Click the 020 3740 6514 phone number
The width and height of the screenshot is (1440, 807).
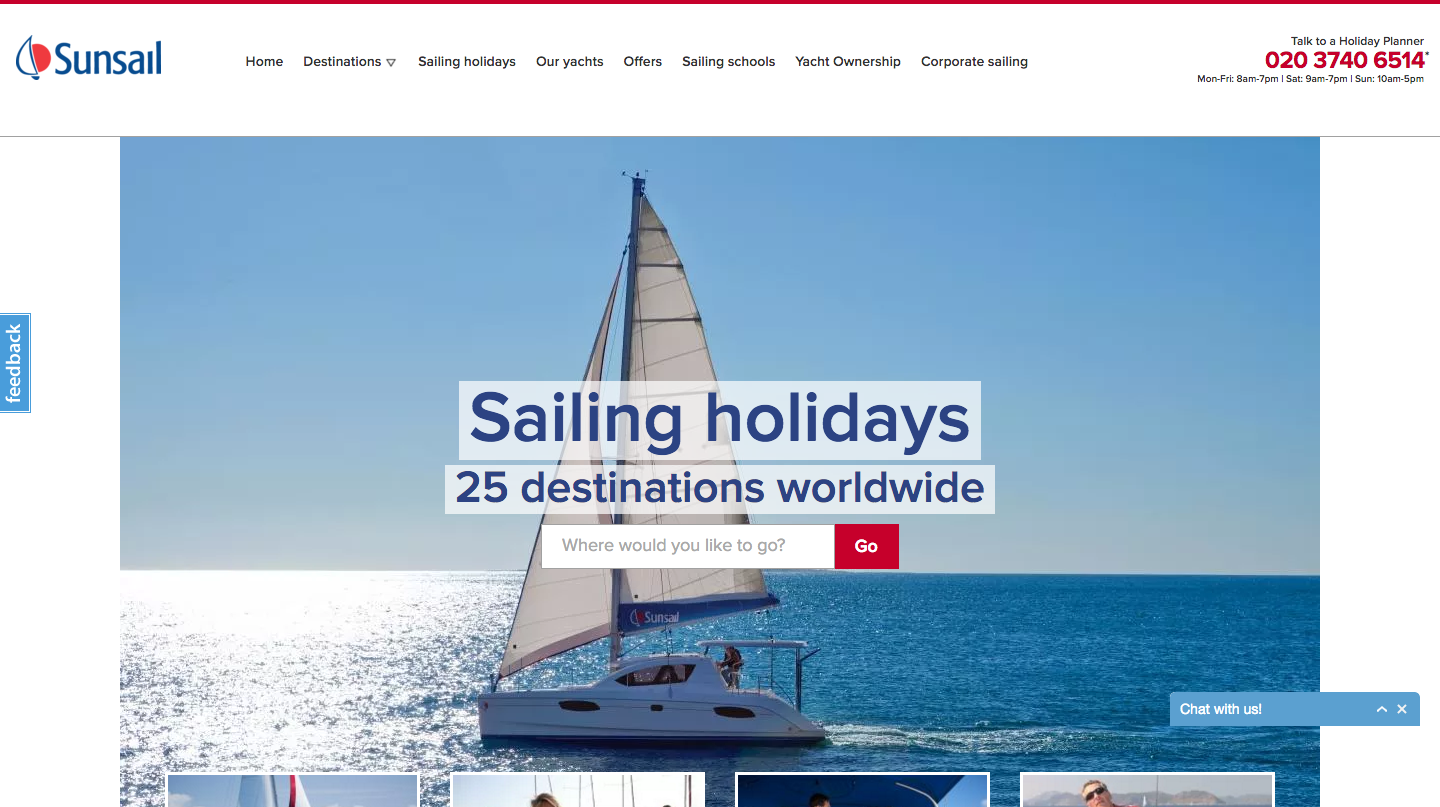click(x=1345, y=60)
